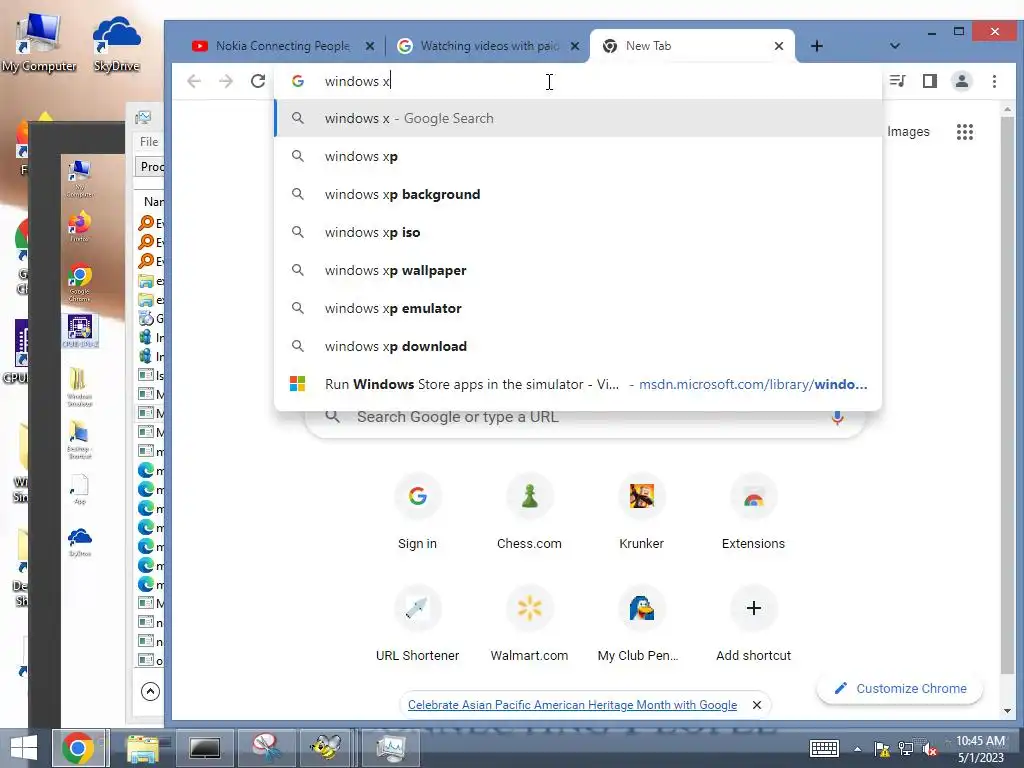Open File Explorer from taskbar

pos(142,748)
